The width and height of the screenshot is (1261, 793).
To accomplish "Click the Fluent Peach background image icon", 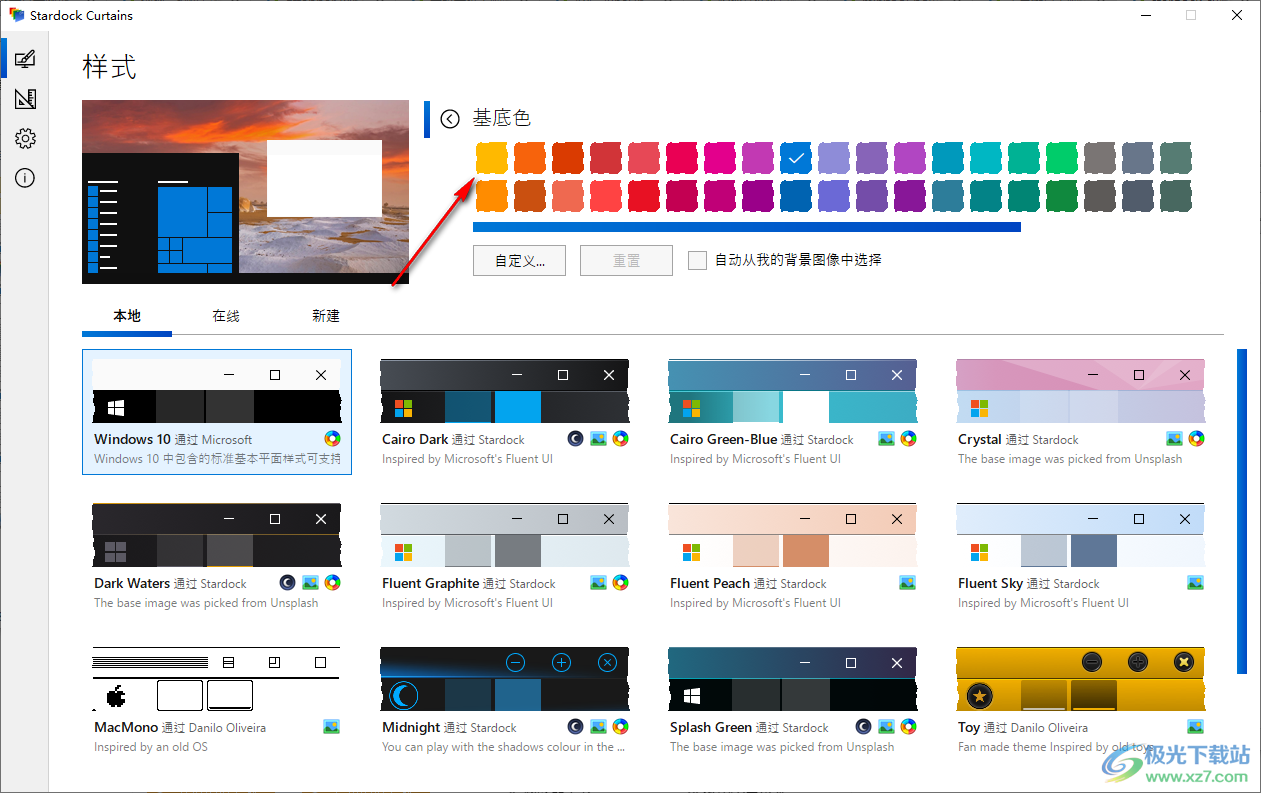I will click(908, 582).
